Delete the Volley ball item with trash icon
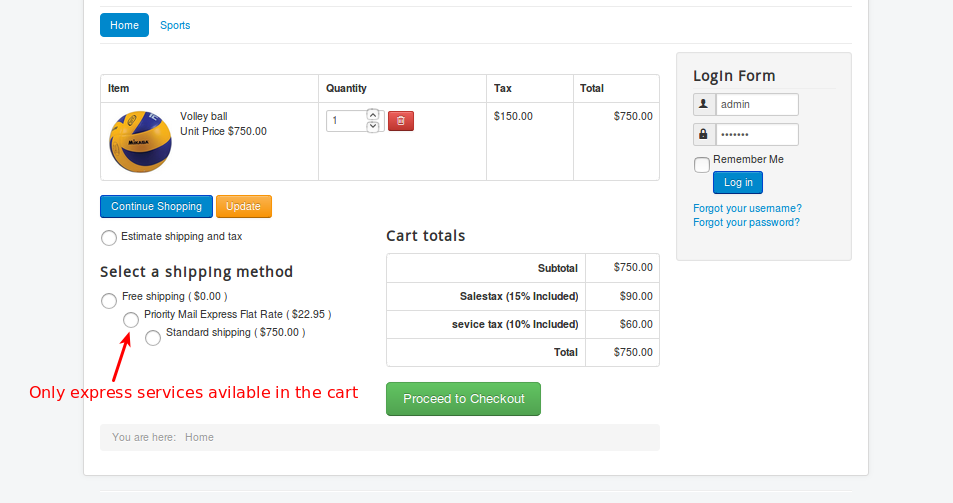Viewport: 953px width, 503px height. coord(400,121)
